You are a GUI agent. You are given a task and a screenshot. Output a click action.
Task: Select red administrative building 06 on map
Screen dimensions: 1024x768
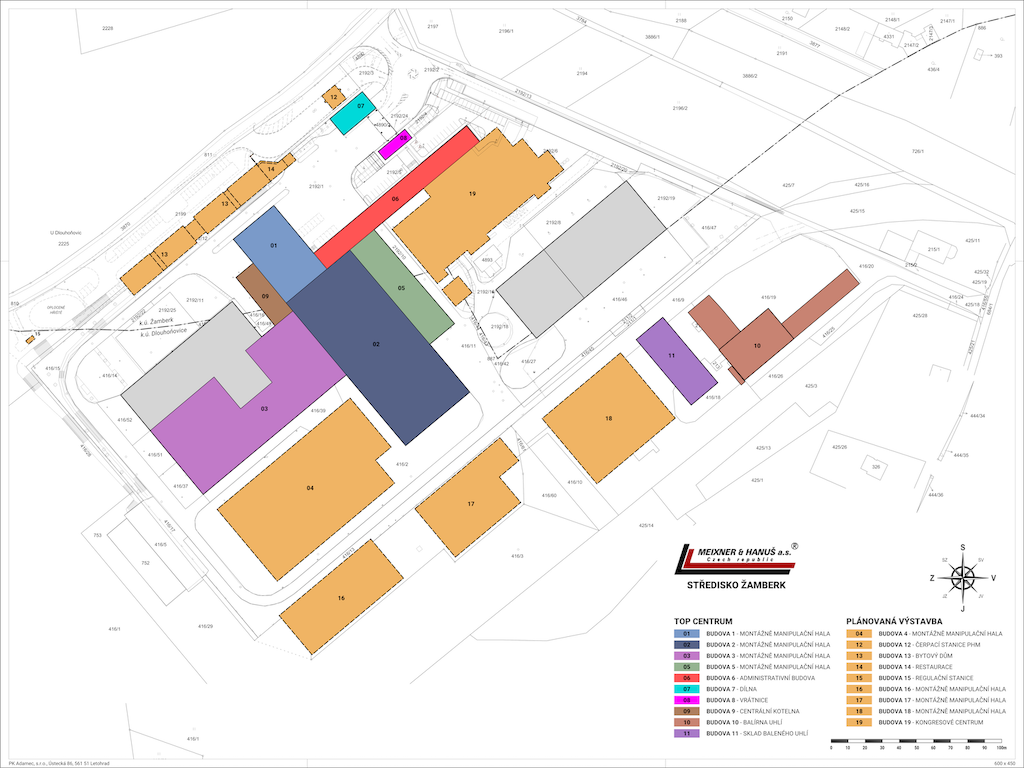point(398,198)
